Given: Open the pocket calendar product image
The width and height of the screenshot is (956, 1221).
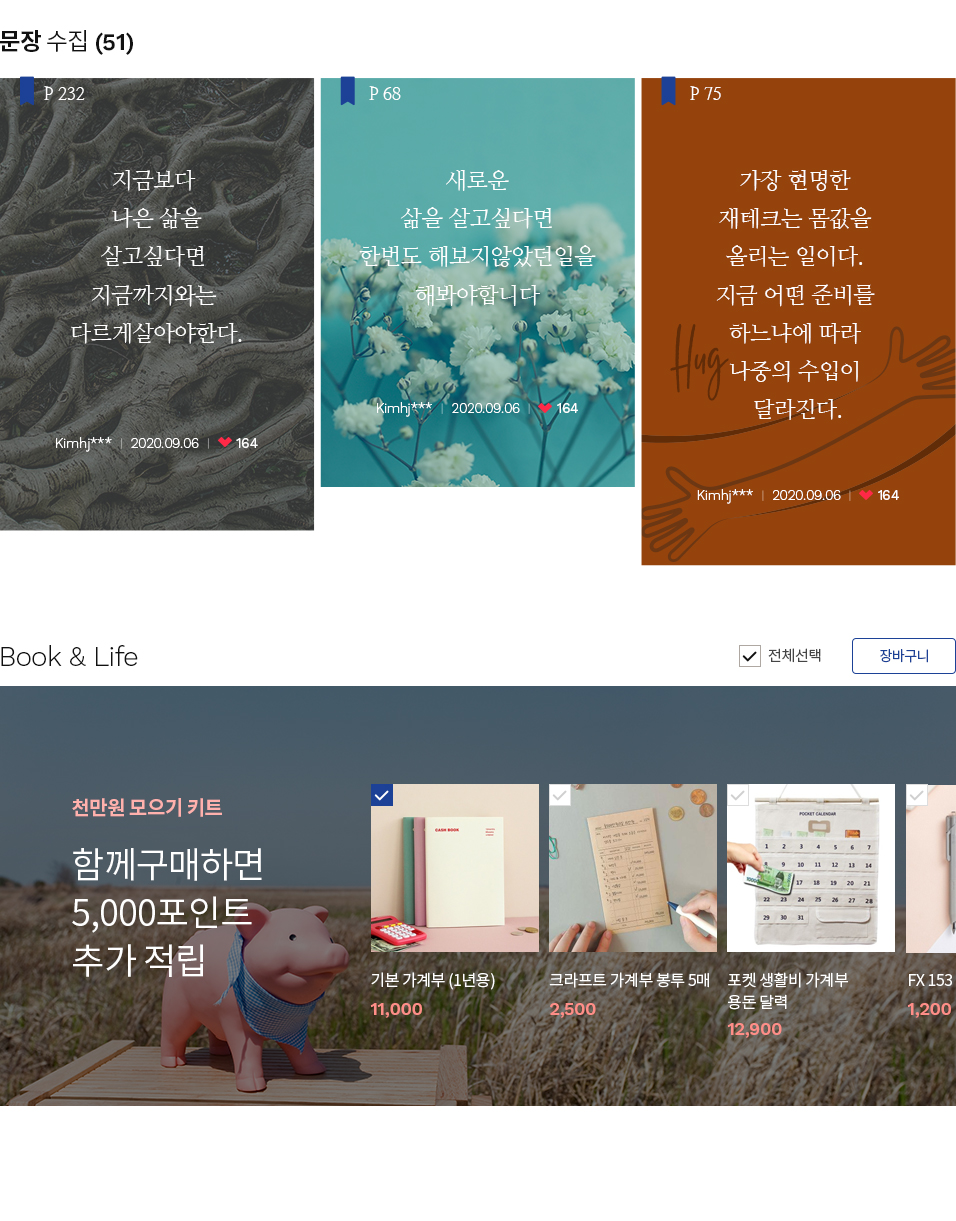Looking at the screenshot, I should pos(811,868).
